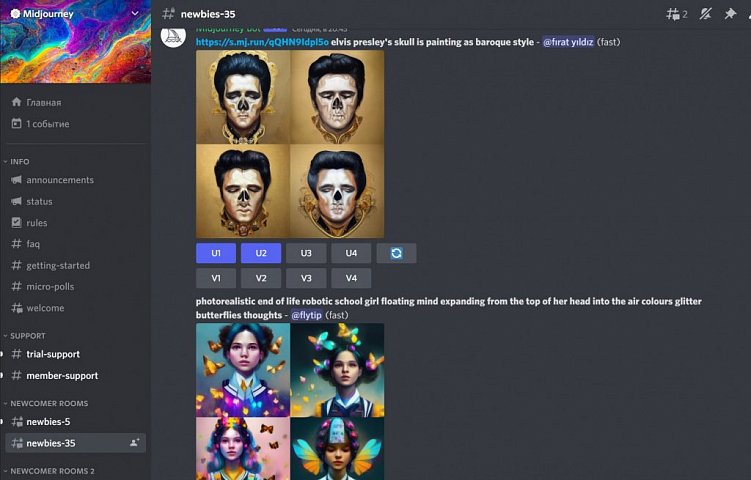The image size is (751, 480).
Task: Click the megaphone icon beside announcements
Action: pos(16,180)
